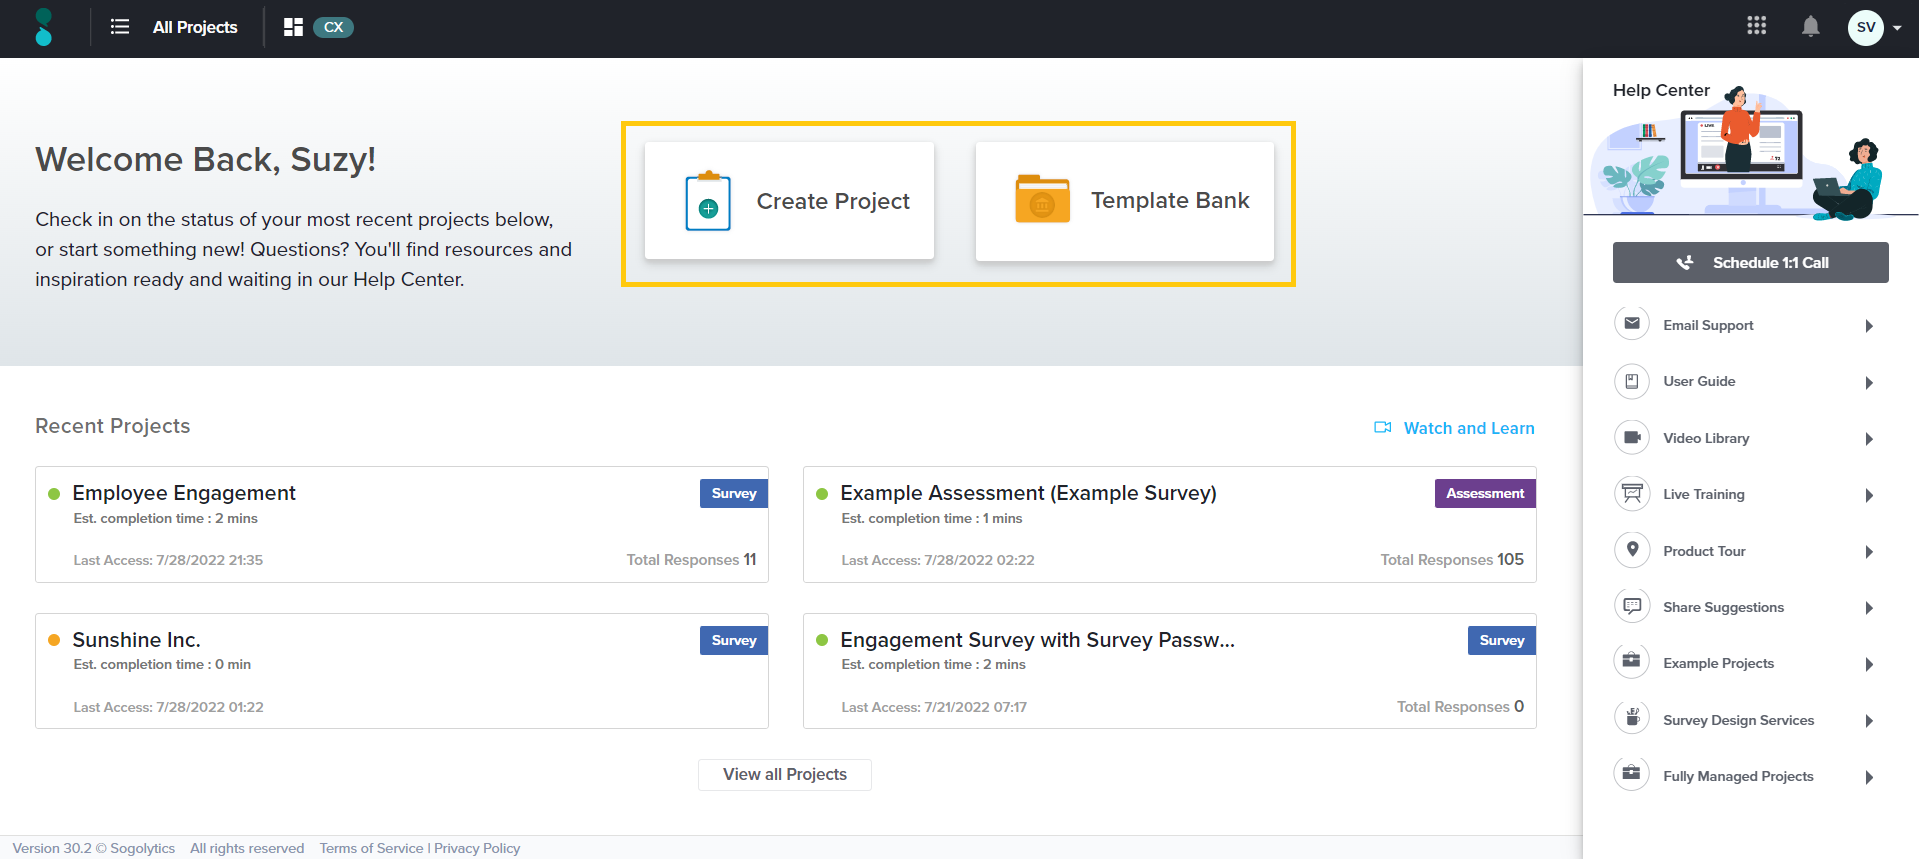This screenshot has height=860, width=1920.
Task: Click the phone icon on Schedule Call
Action: point(1685,262)
